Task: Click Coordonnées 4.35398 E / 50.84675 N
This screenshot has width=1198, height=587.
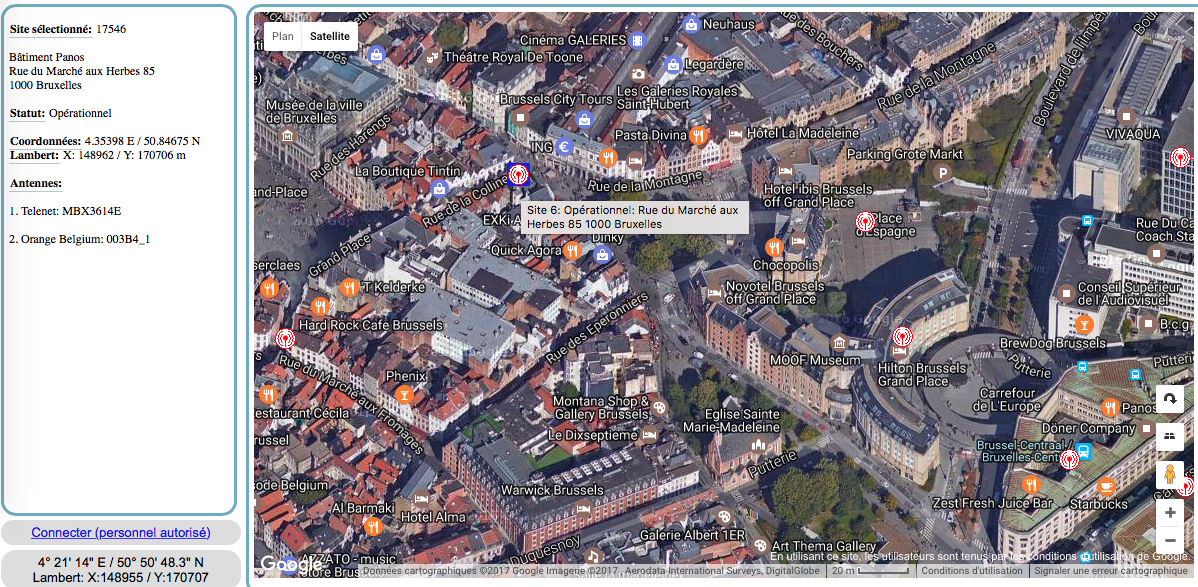Action: [x=105, y=141]
